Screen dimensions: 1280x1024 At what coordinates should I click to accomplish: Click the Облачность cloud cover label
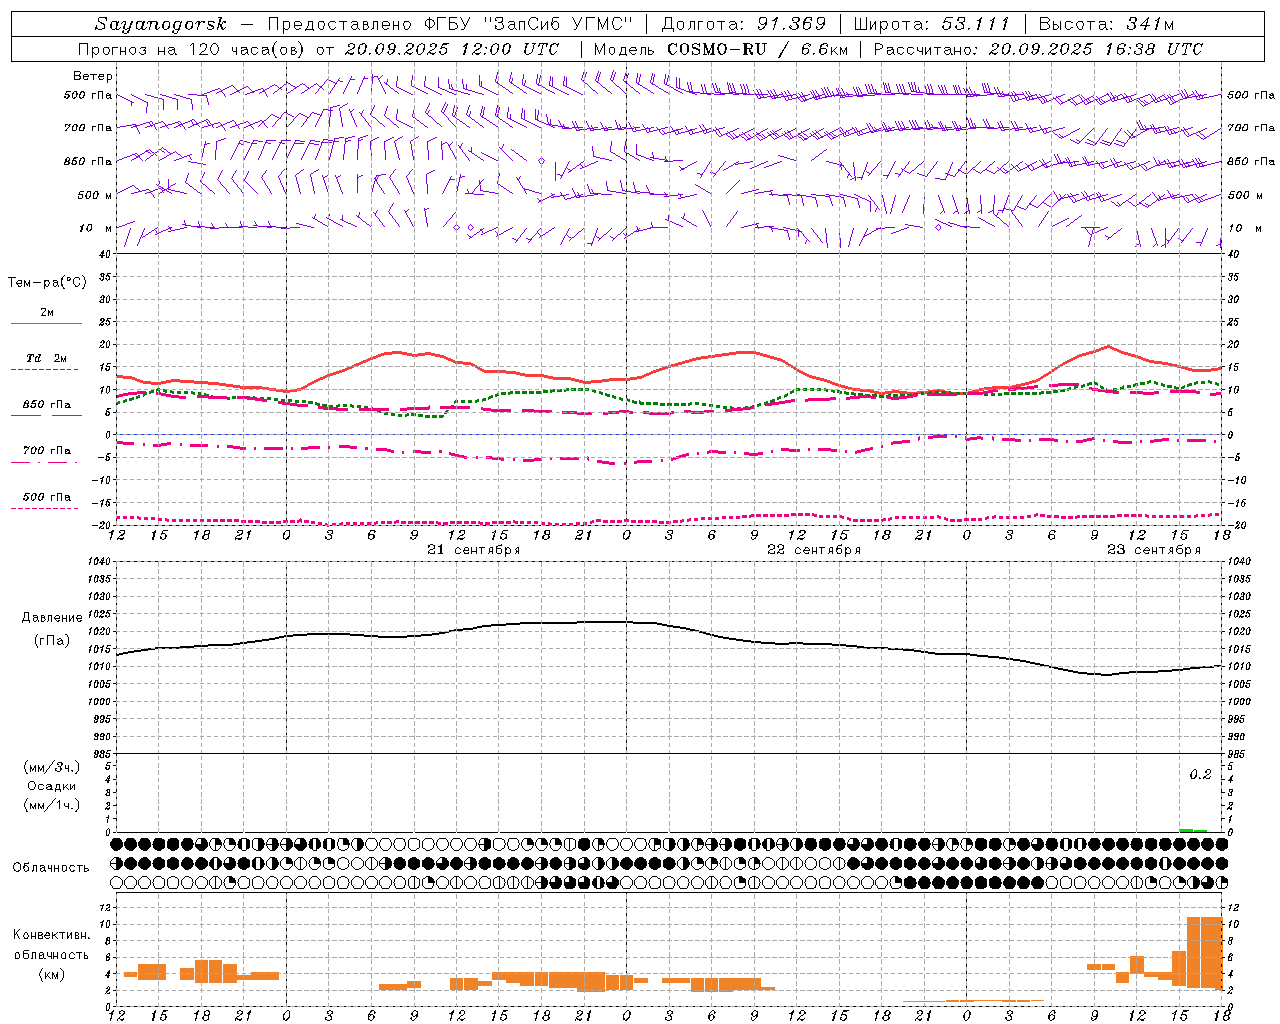(51, 868)
